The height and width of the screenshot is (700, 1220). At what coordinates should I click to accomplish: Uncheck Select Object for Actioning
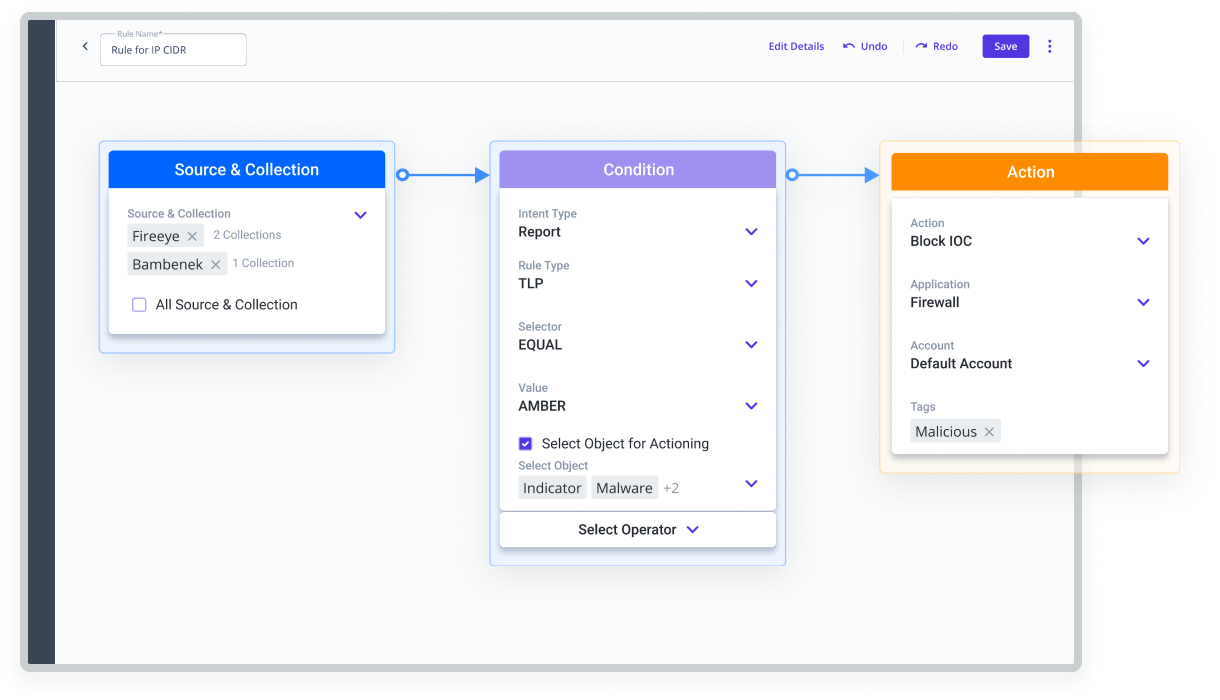click(525, 444)
